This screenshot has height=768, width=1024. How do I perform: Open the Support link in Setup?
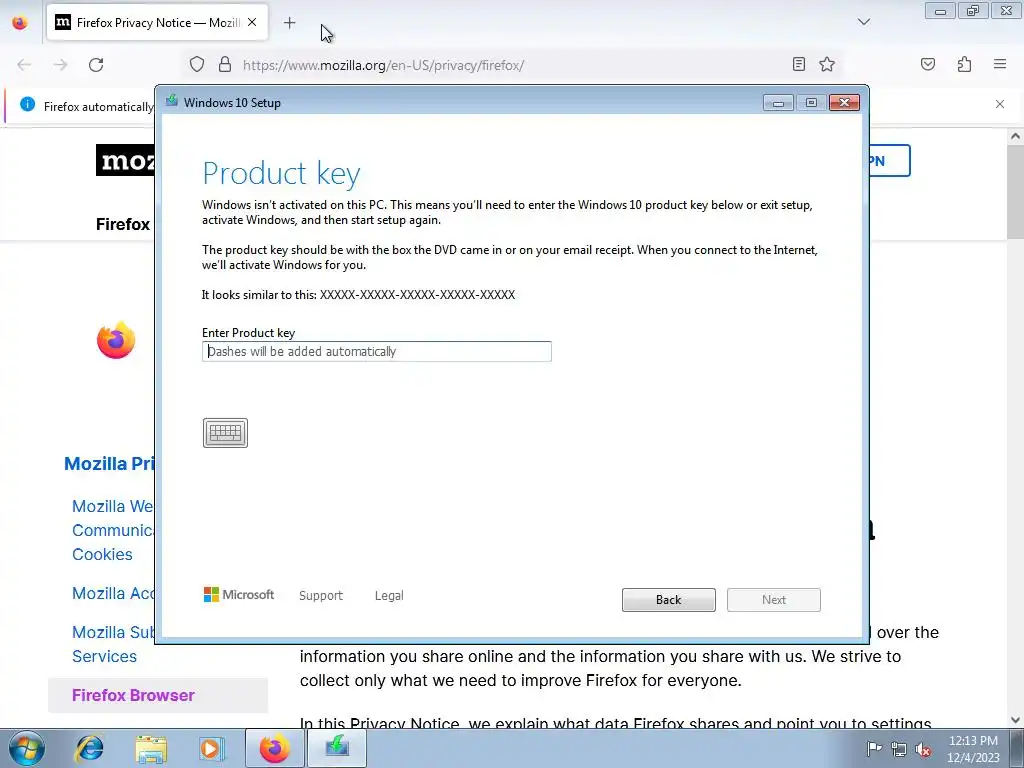pos(321,596)
